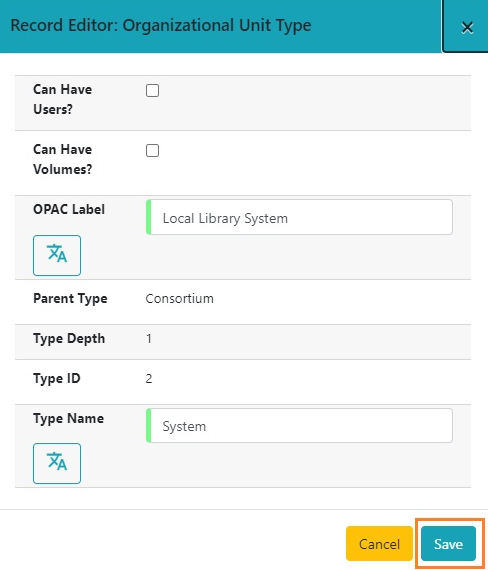Click the Parent Type label
The width and height of the screenshot is (488, 570).
tap(70, 298)
